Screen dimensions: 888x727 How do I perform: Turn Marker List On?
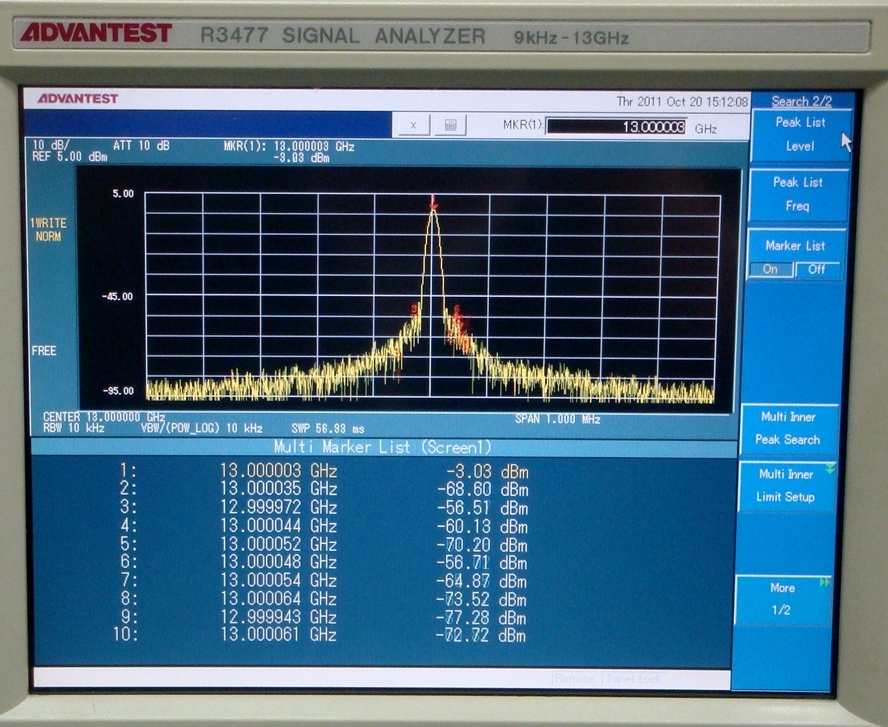click(770, 270)
